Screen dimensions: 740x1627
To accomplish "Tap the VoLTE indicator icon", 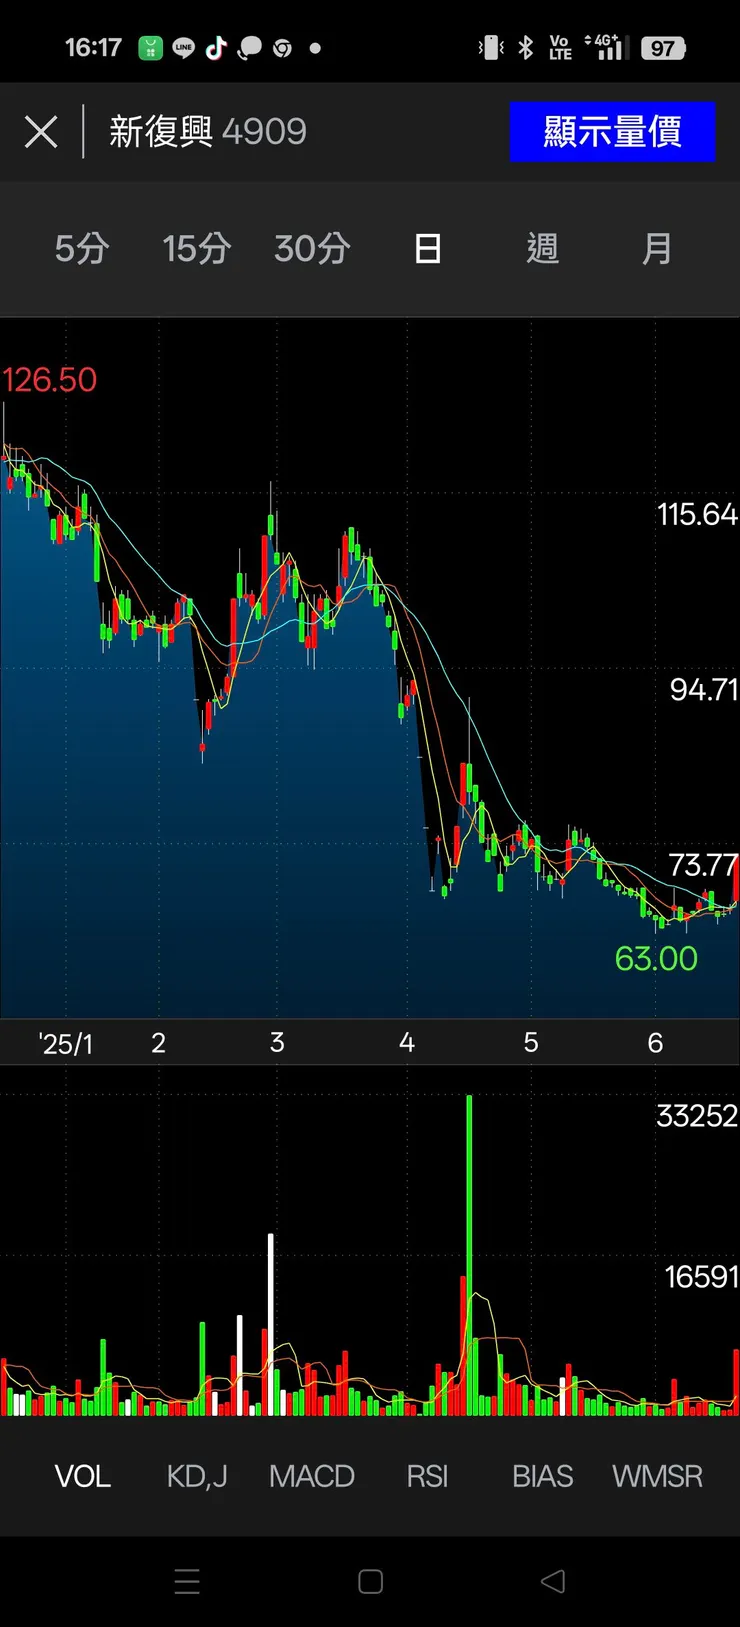I will (560, 47).
